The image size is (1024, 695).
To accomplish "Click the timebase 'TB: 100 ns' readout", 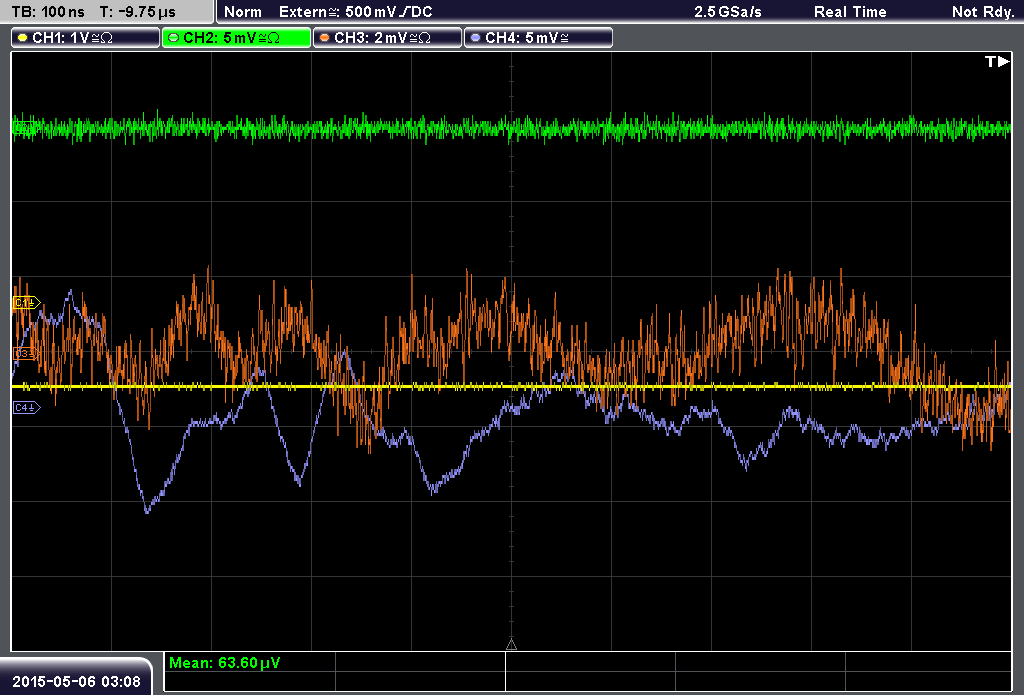I will (48, 12).
